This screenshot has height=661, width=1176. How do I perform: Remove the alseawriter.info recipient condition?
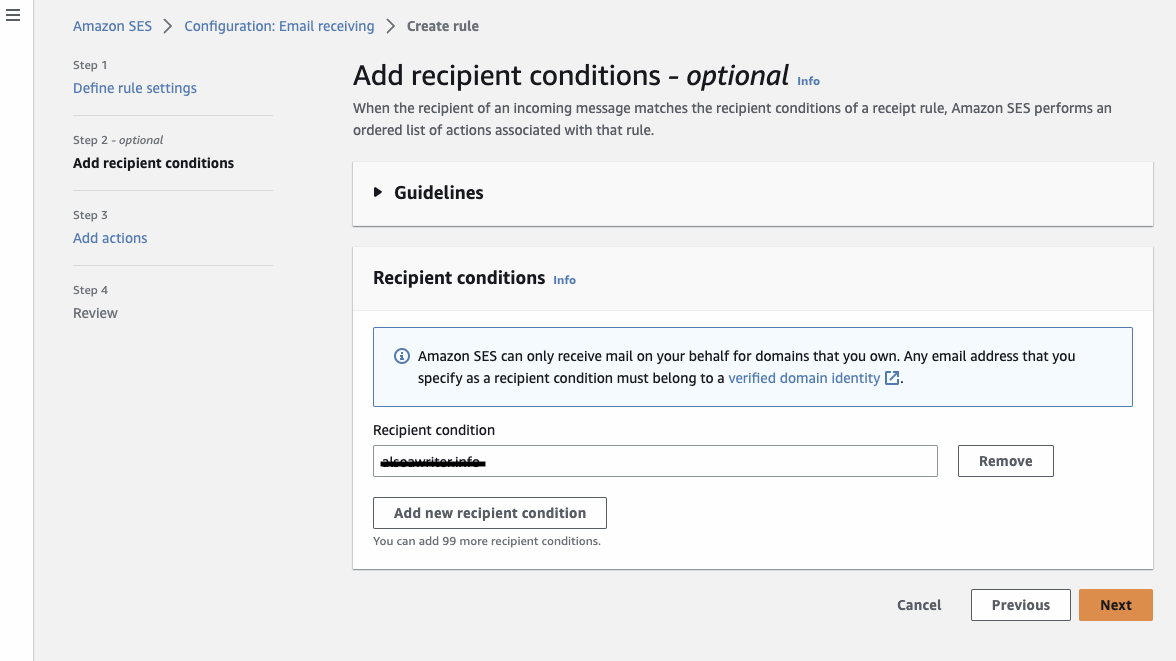pyautogui.click(x=1005, y=461)
